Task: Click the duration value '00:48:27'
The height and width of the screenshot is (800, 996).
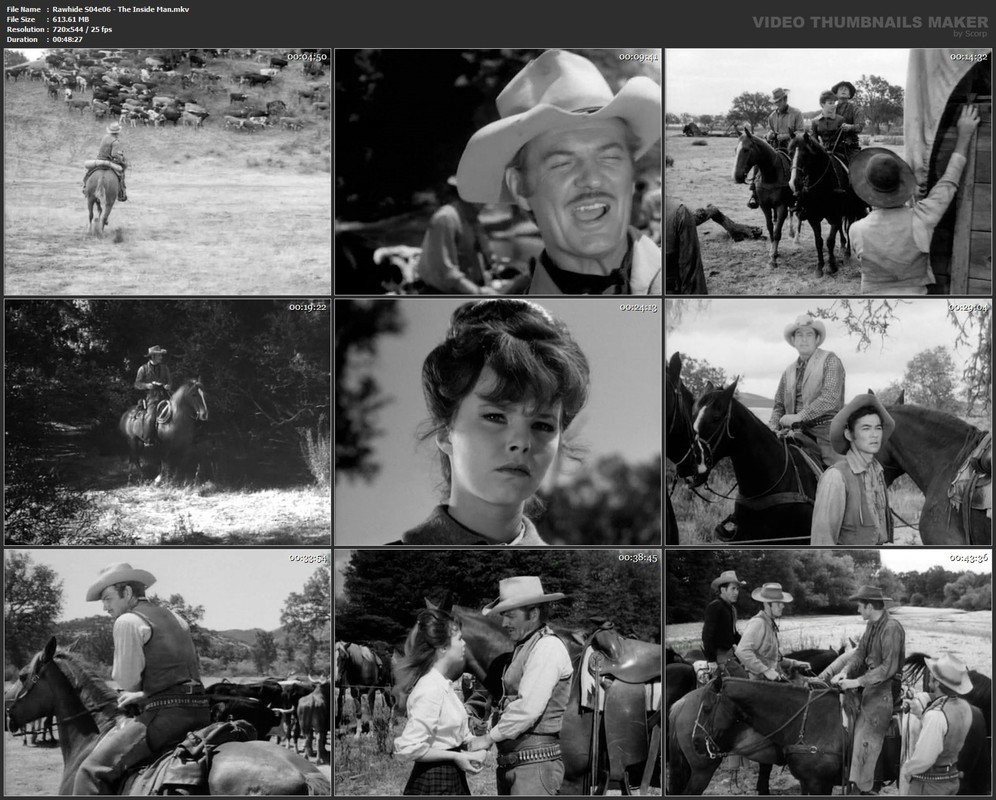Action: (x=67, y=39)
